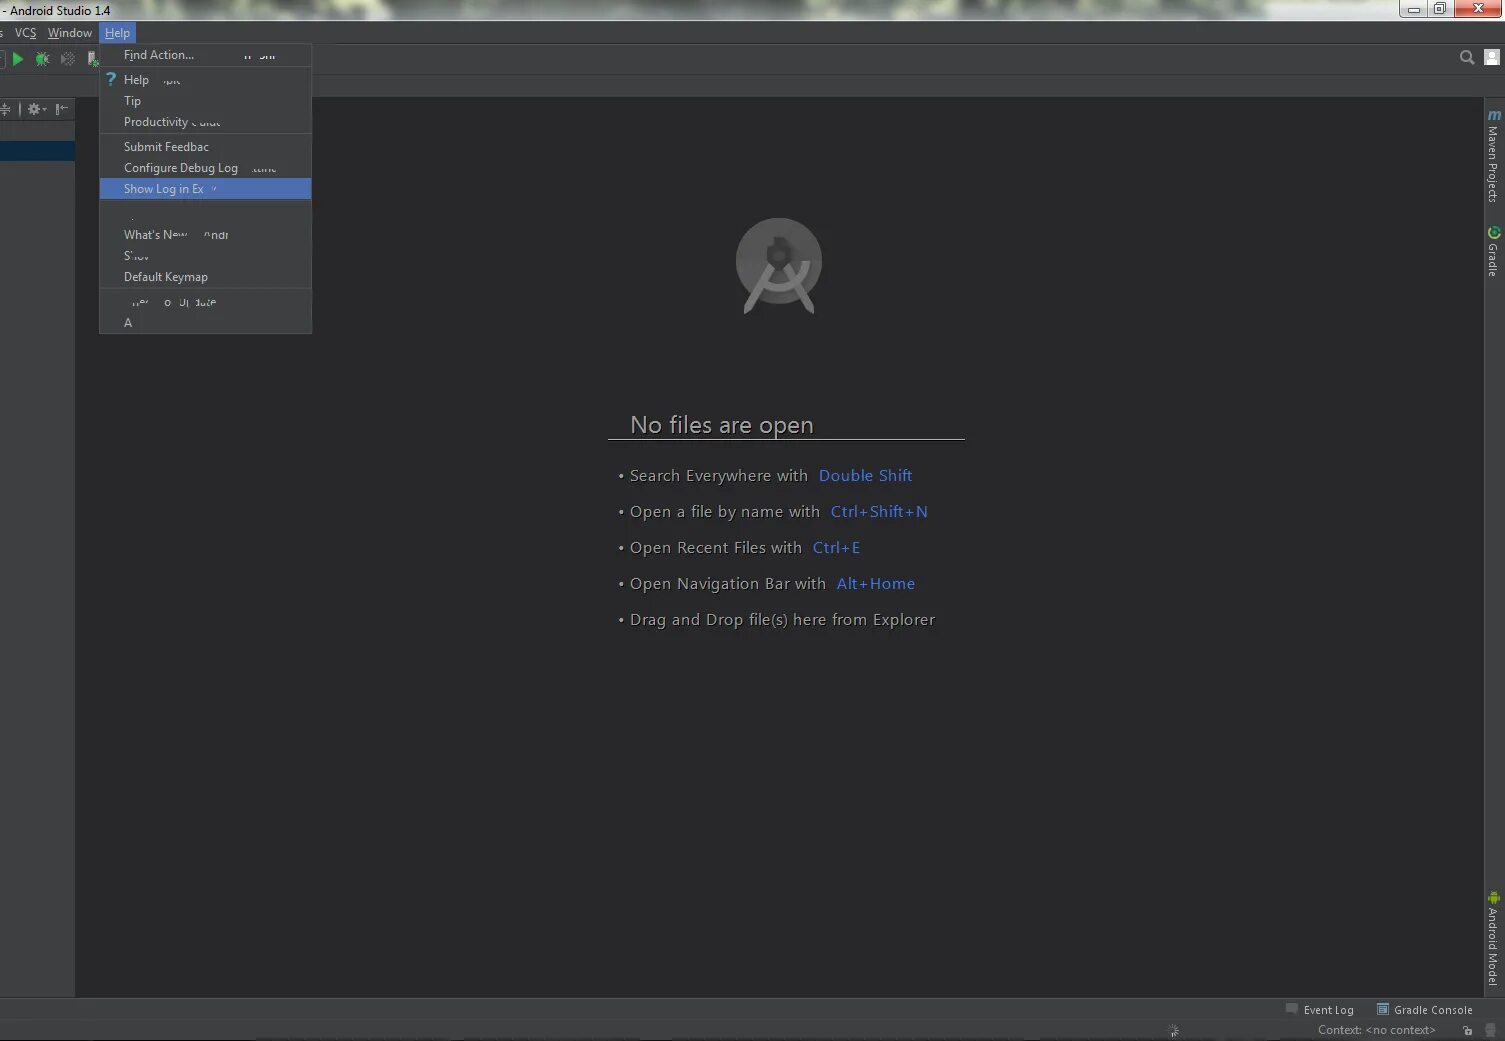The image size is (1505, 1041).
Task: Click the collapse all icon in project panel
Action: 5,109
